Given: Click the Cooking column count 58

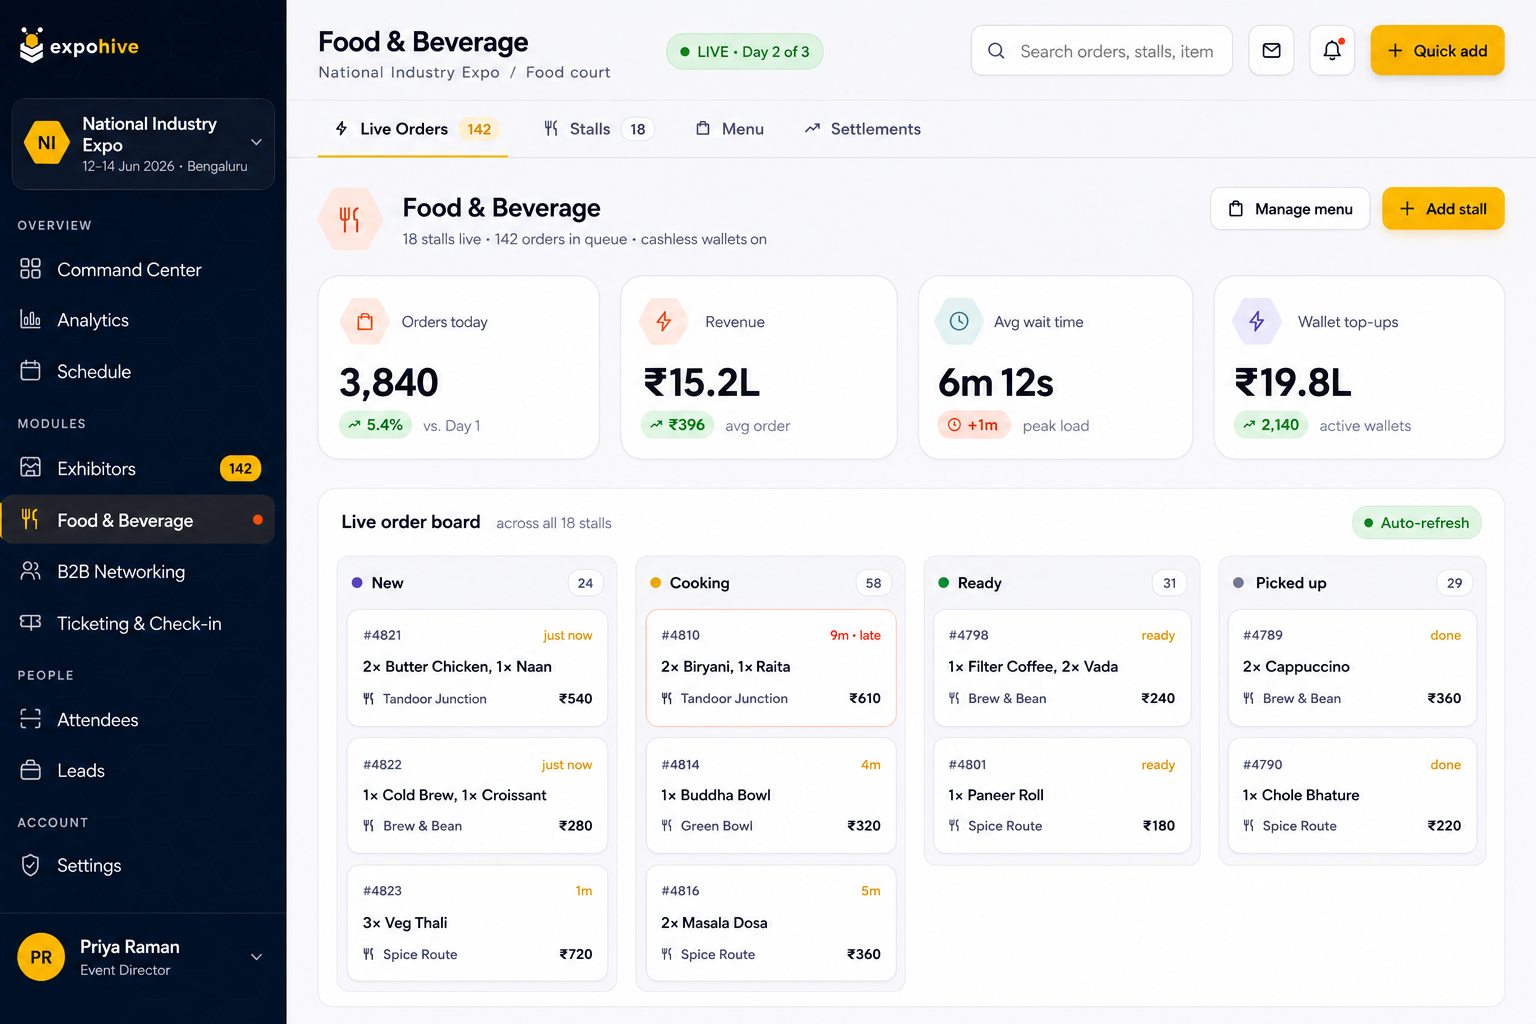Looking at the screenshot, I should [873, 583].
